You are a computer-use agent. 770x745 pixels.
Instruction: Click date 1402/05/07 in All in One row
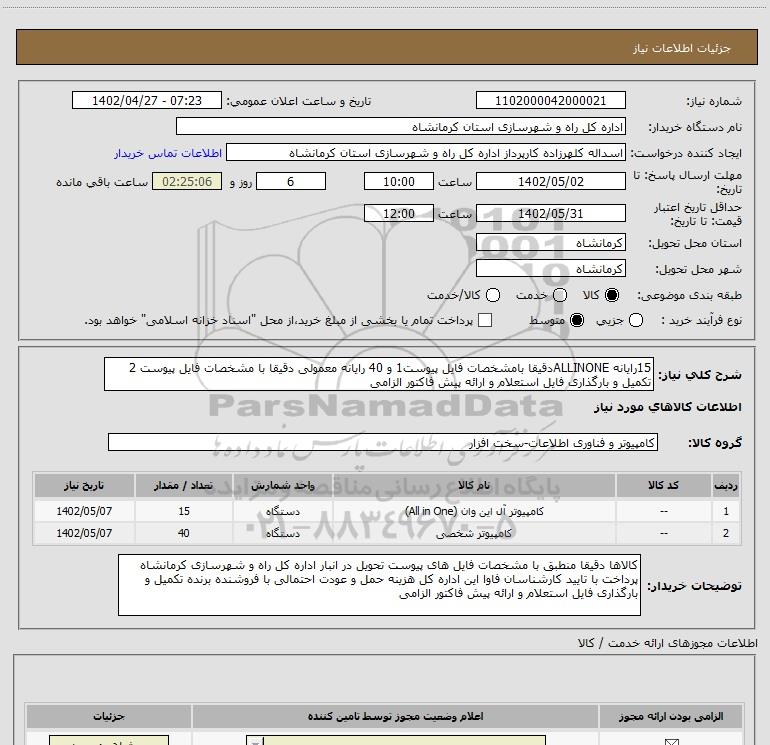click(84, 511)
